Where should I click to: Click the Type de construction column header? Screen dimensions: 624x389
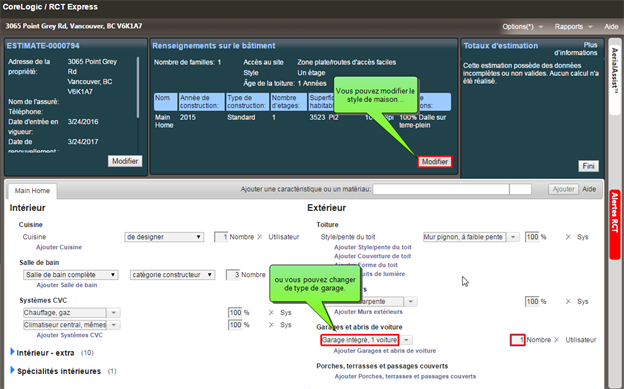tap(248, 102)
